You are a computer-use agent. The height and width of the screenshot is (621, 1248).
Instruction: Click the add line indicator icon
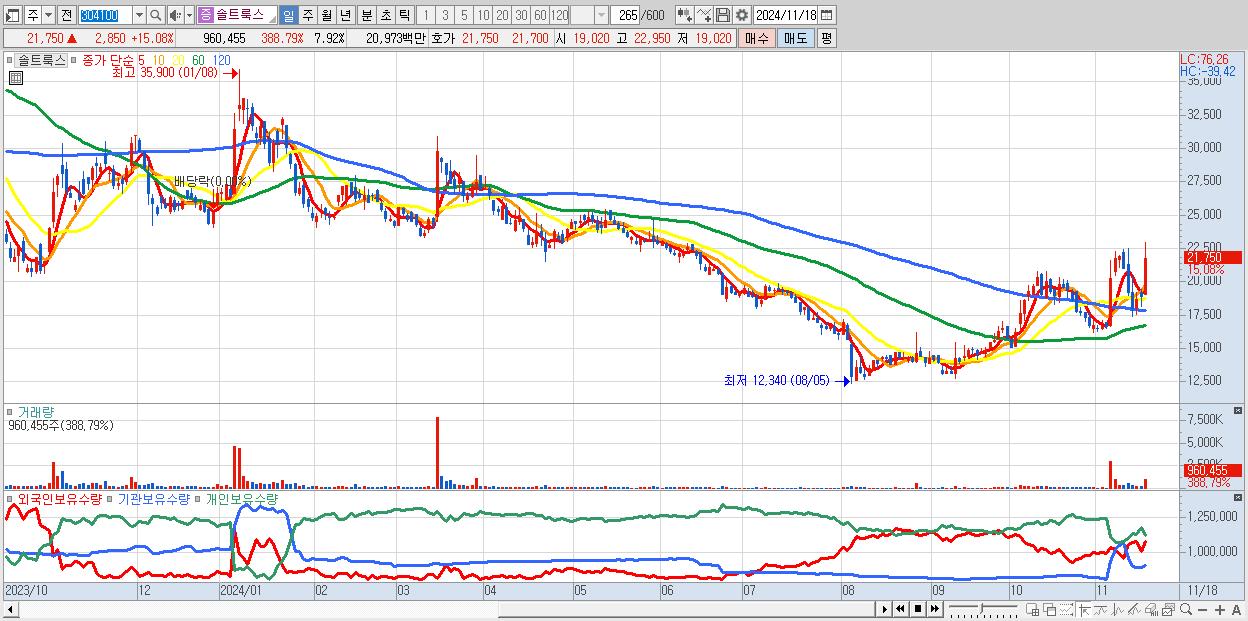[x=704, y=15]
